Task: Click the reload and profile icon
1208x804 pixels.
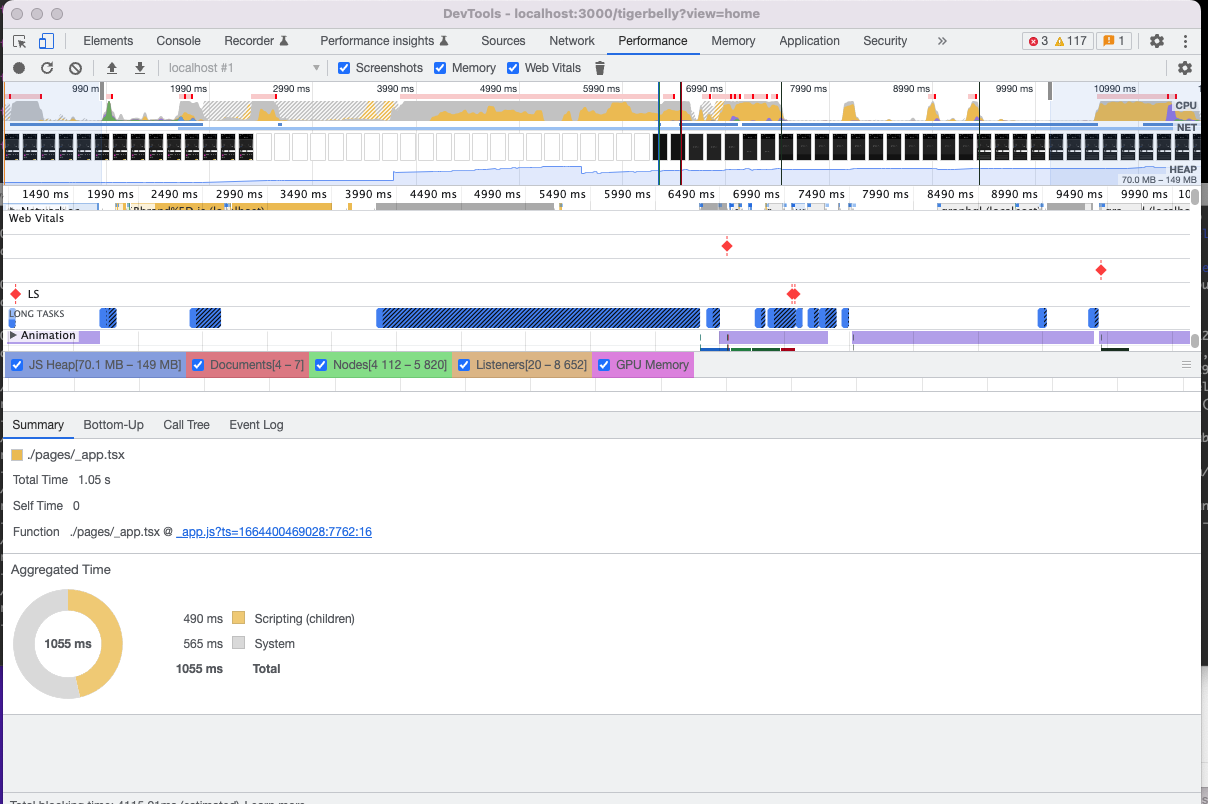Action: tap(47, 68)
